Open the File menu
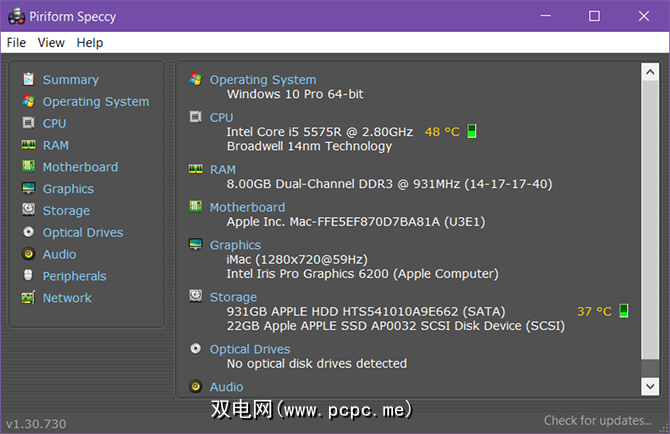Screen dimensions: 670x434 [16, 43]
